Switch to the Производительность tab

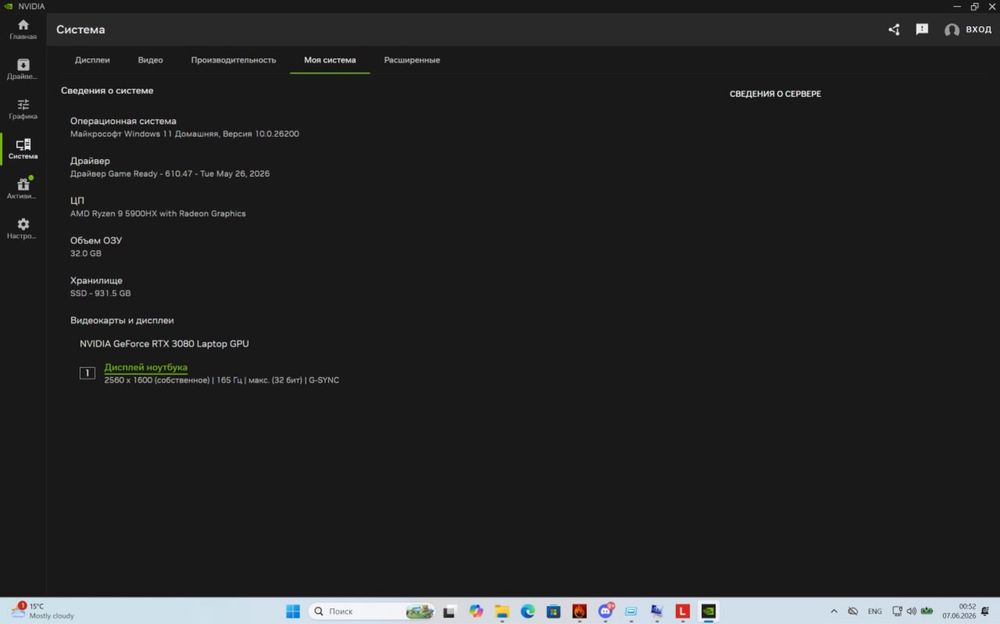233,60
